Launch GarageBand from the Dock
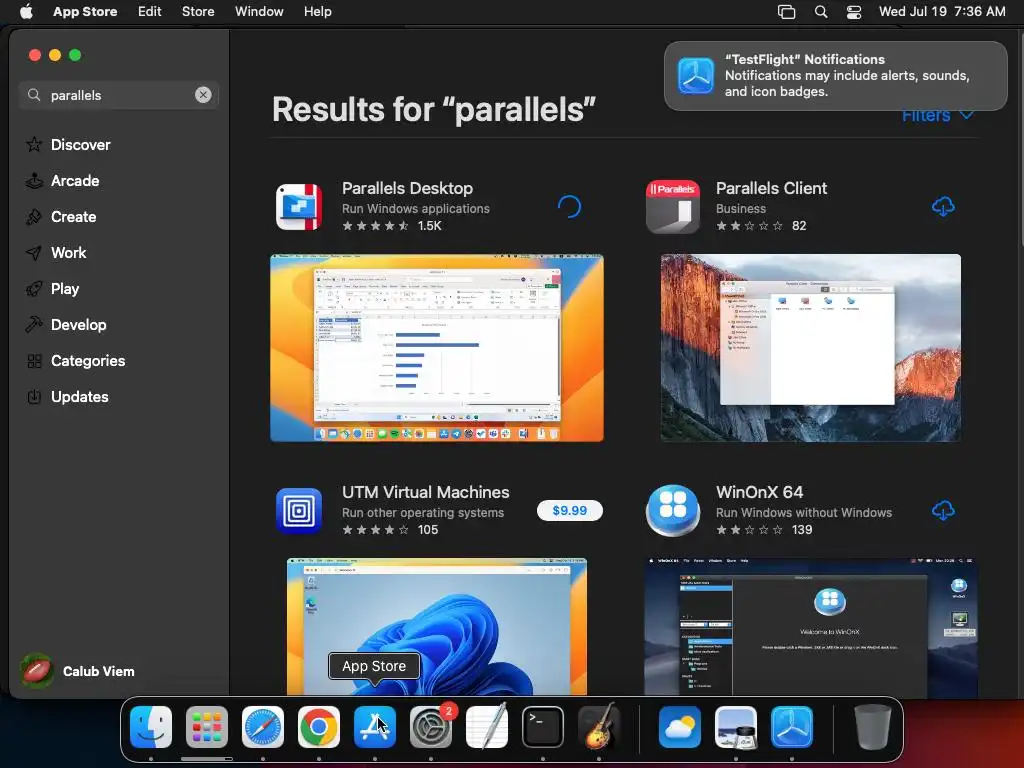The image size is (1024, 768). point(599,727)
